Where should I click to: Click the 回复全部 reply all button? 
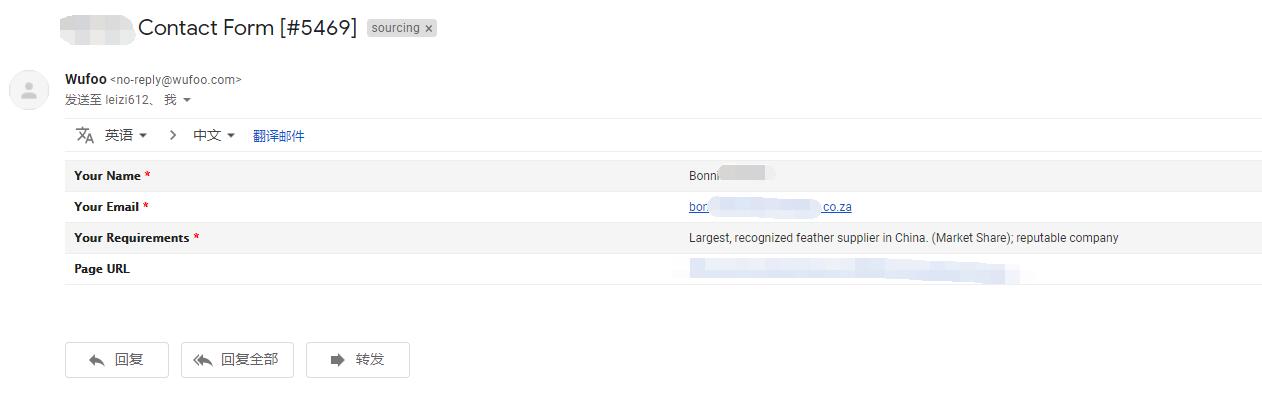coord(237,360)
